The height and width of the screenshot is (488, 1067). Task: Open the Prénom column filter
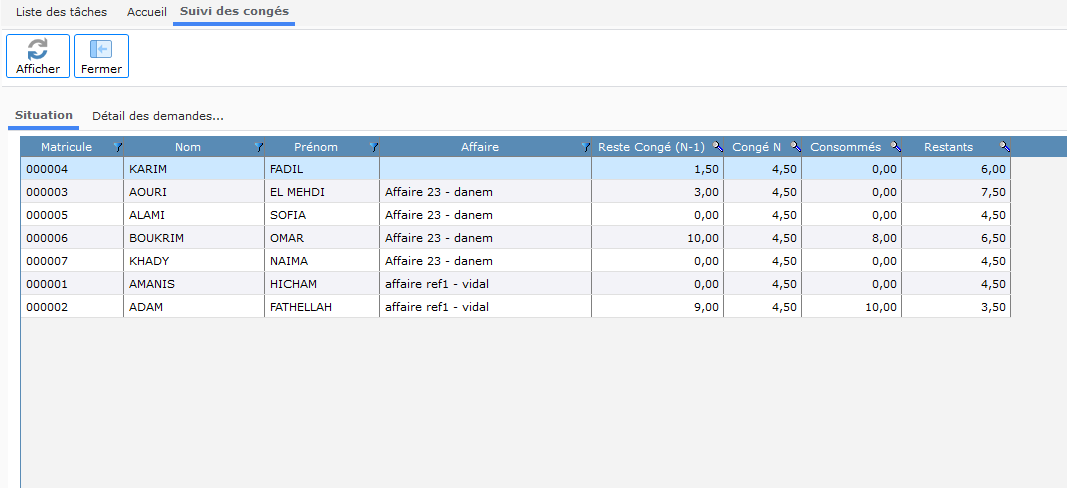click(x=373, y=147)
